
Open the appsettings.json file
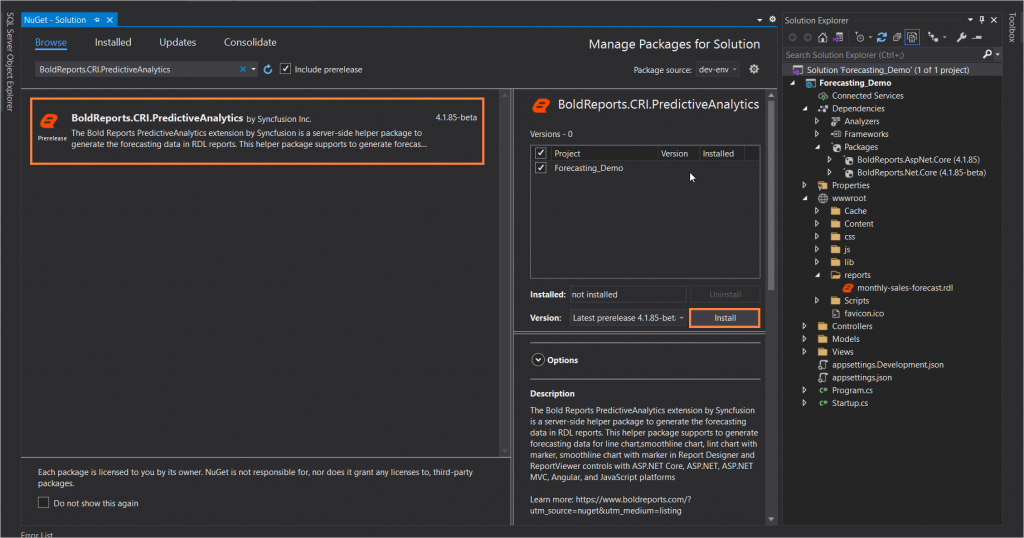pos(861,377)
